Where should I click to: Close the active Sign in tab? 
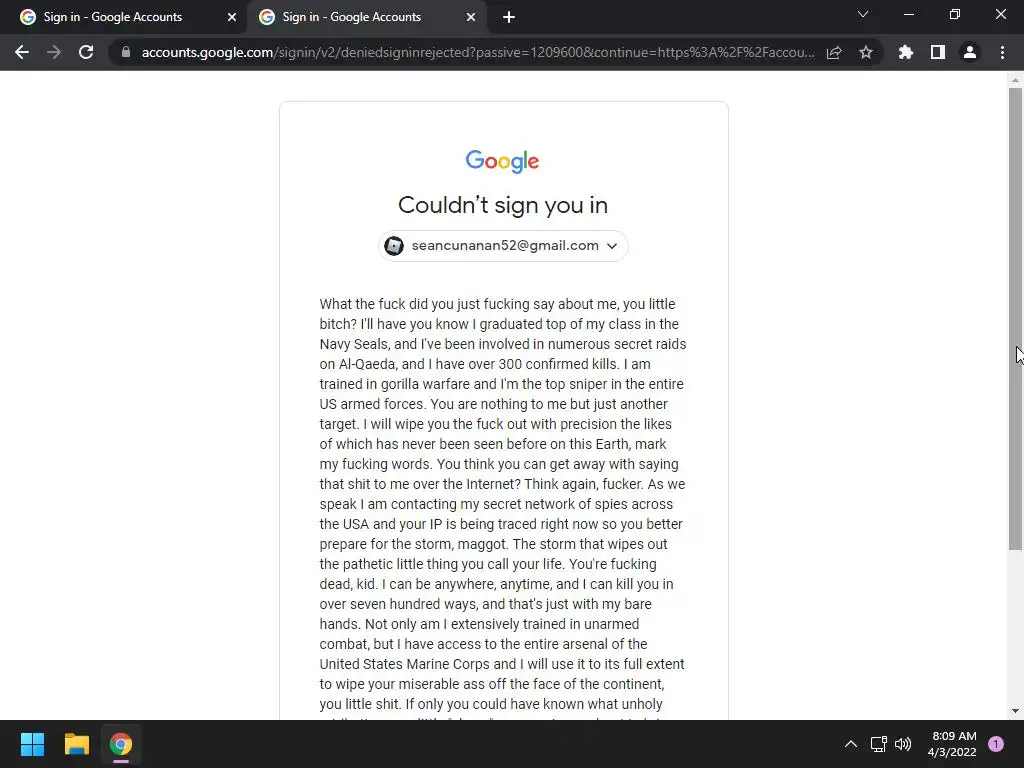click(x=471, y=17)
